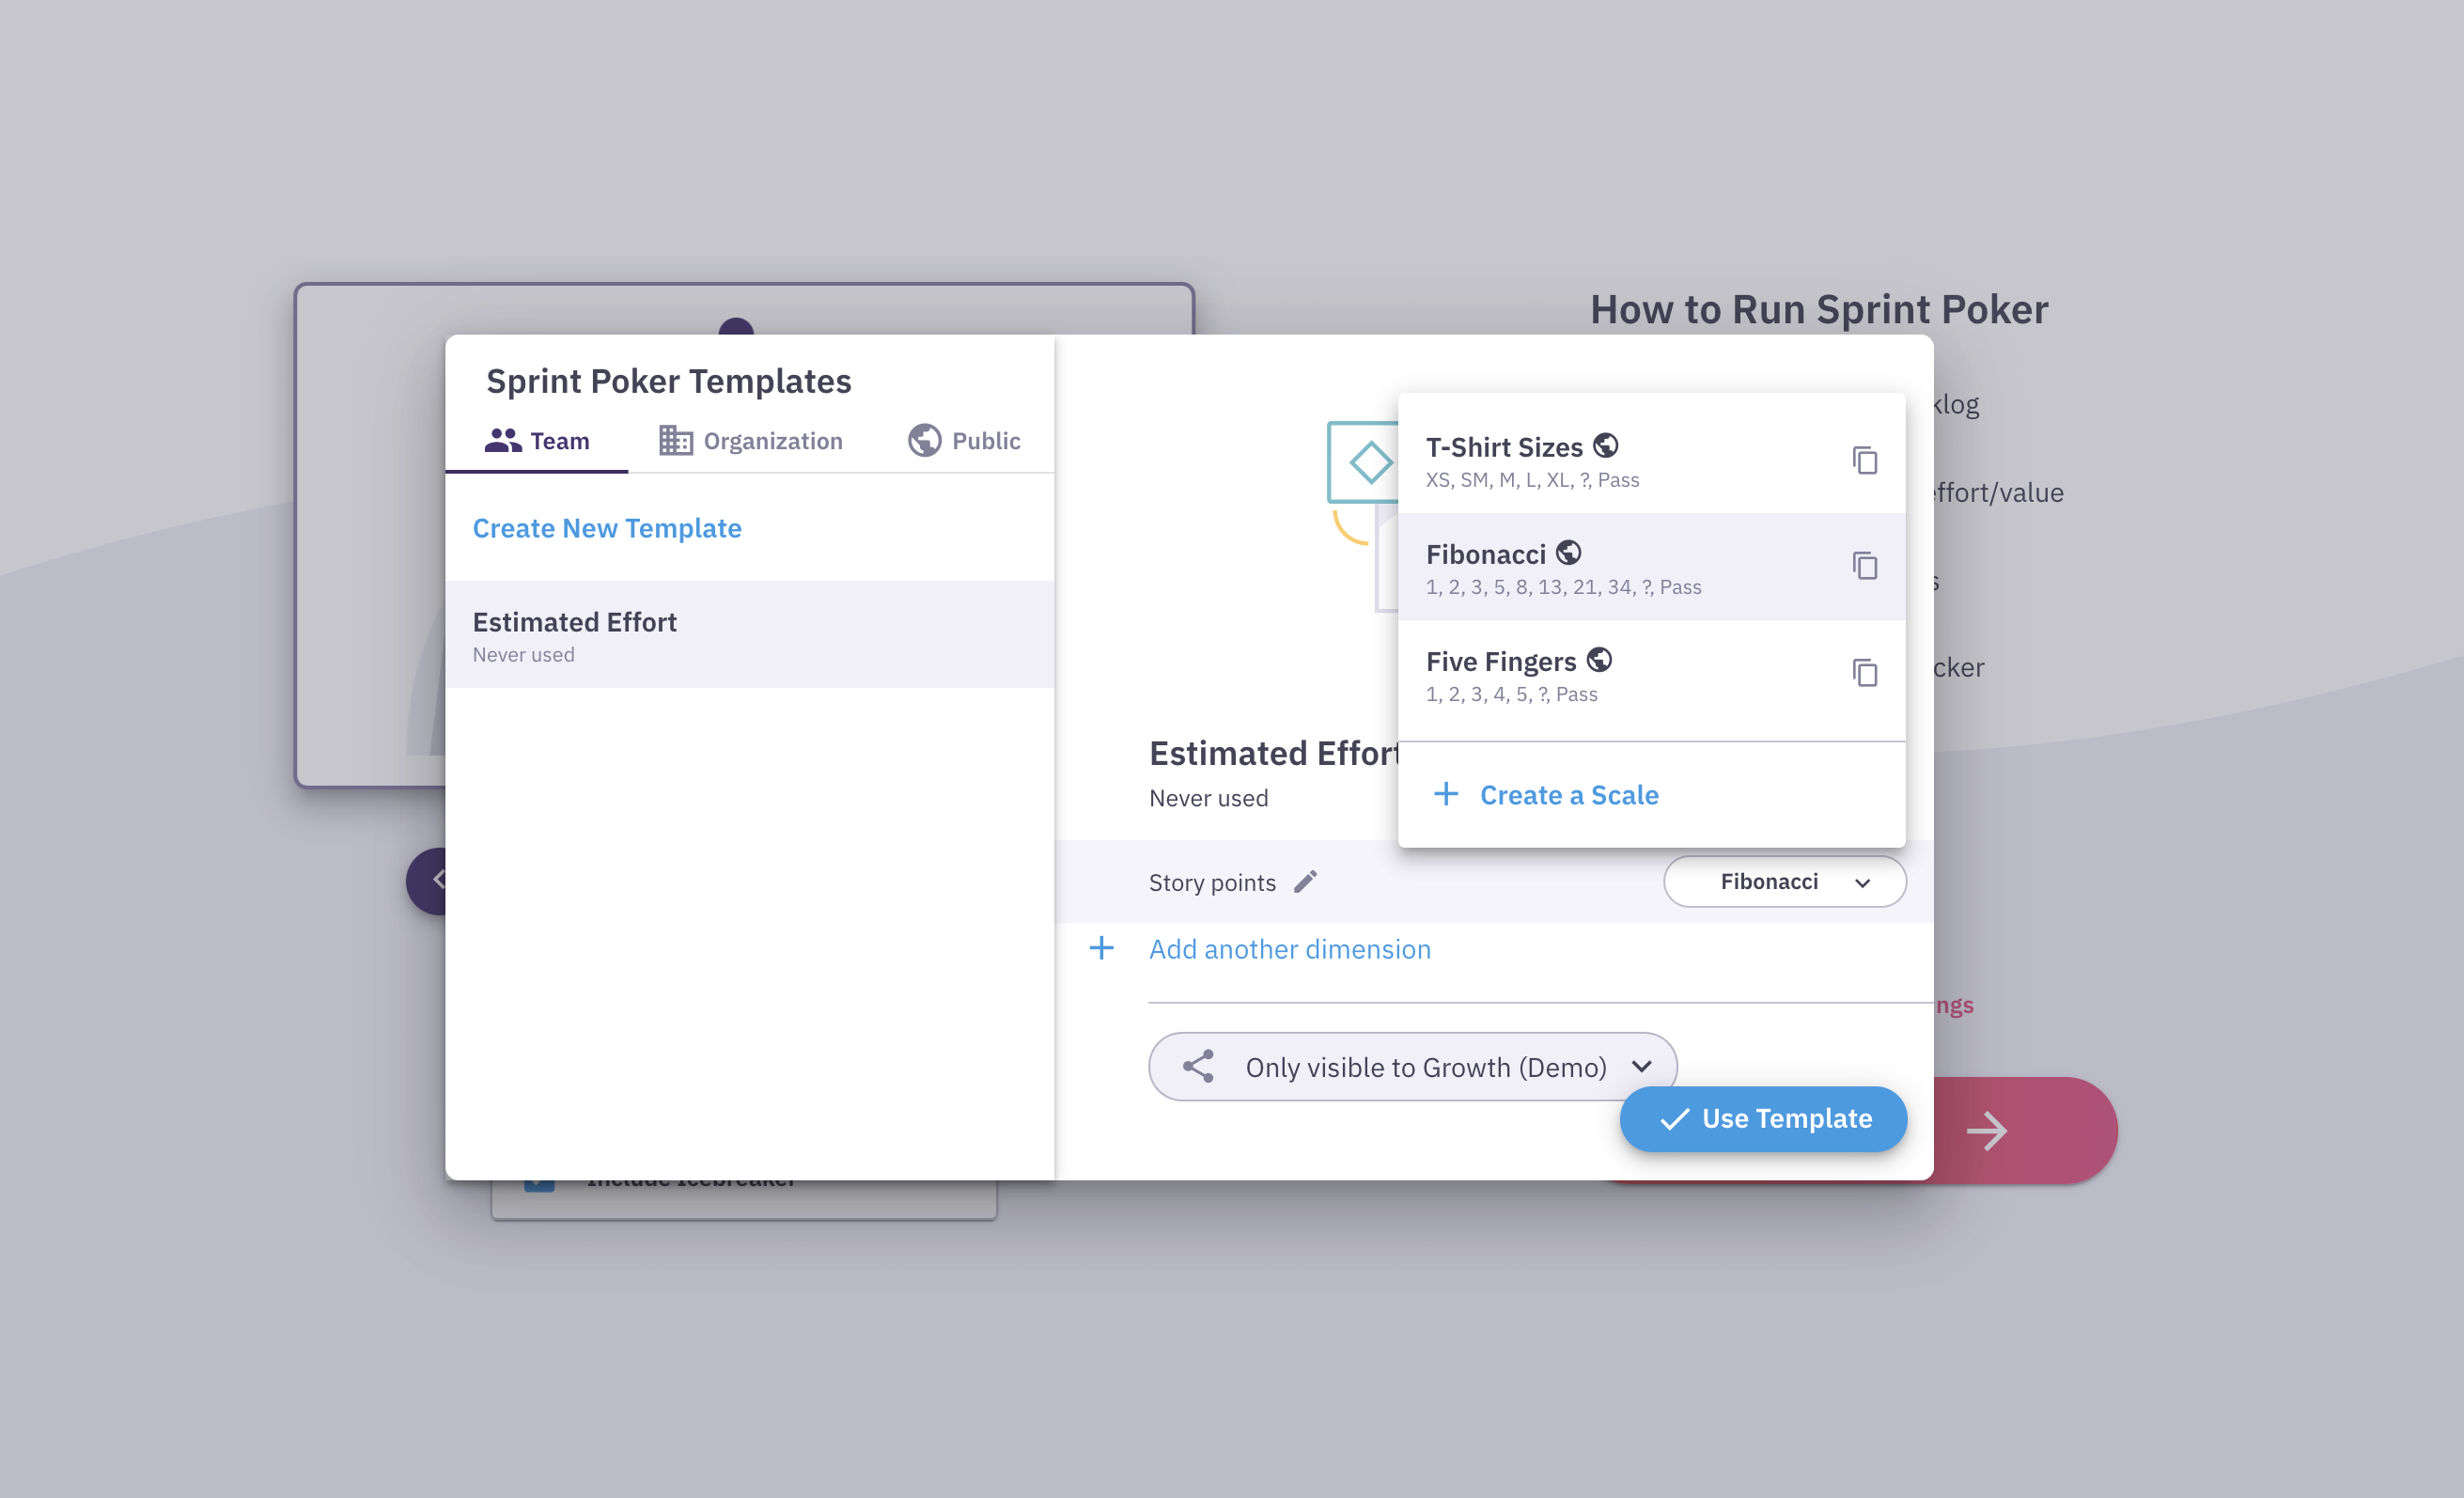Click Create New Template link
2464x1498 pixels.
[607, 528]
